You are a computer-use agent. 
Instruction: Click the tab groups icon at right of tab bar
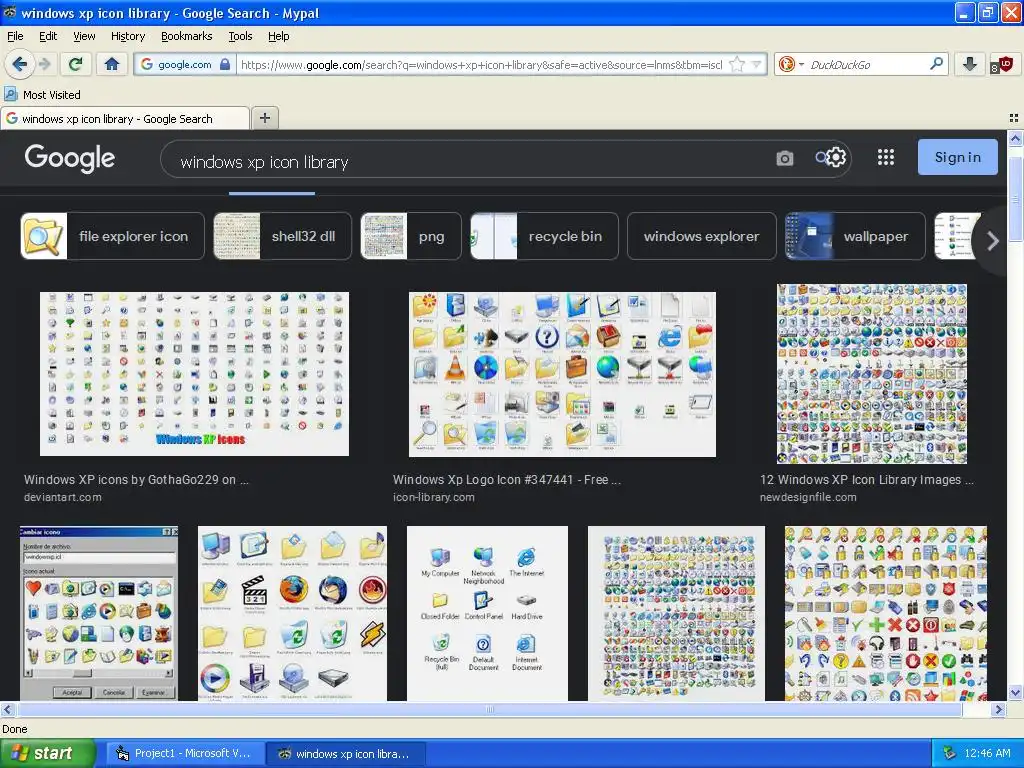pyautogui.click(x=1014, y=118)
